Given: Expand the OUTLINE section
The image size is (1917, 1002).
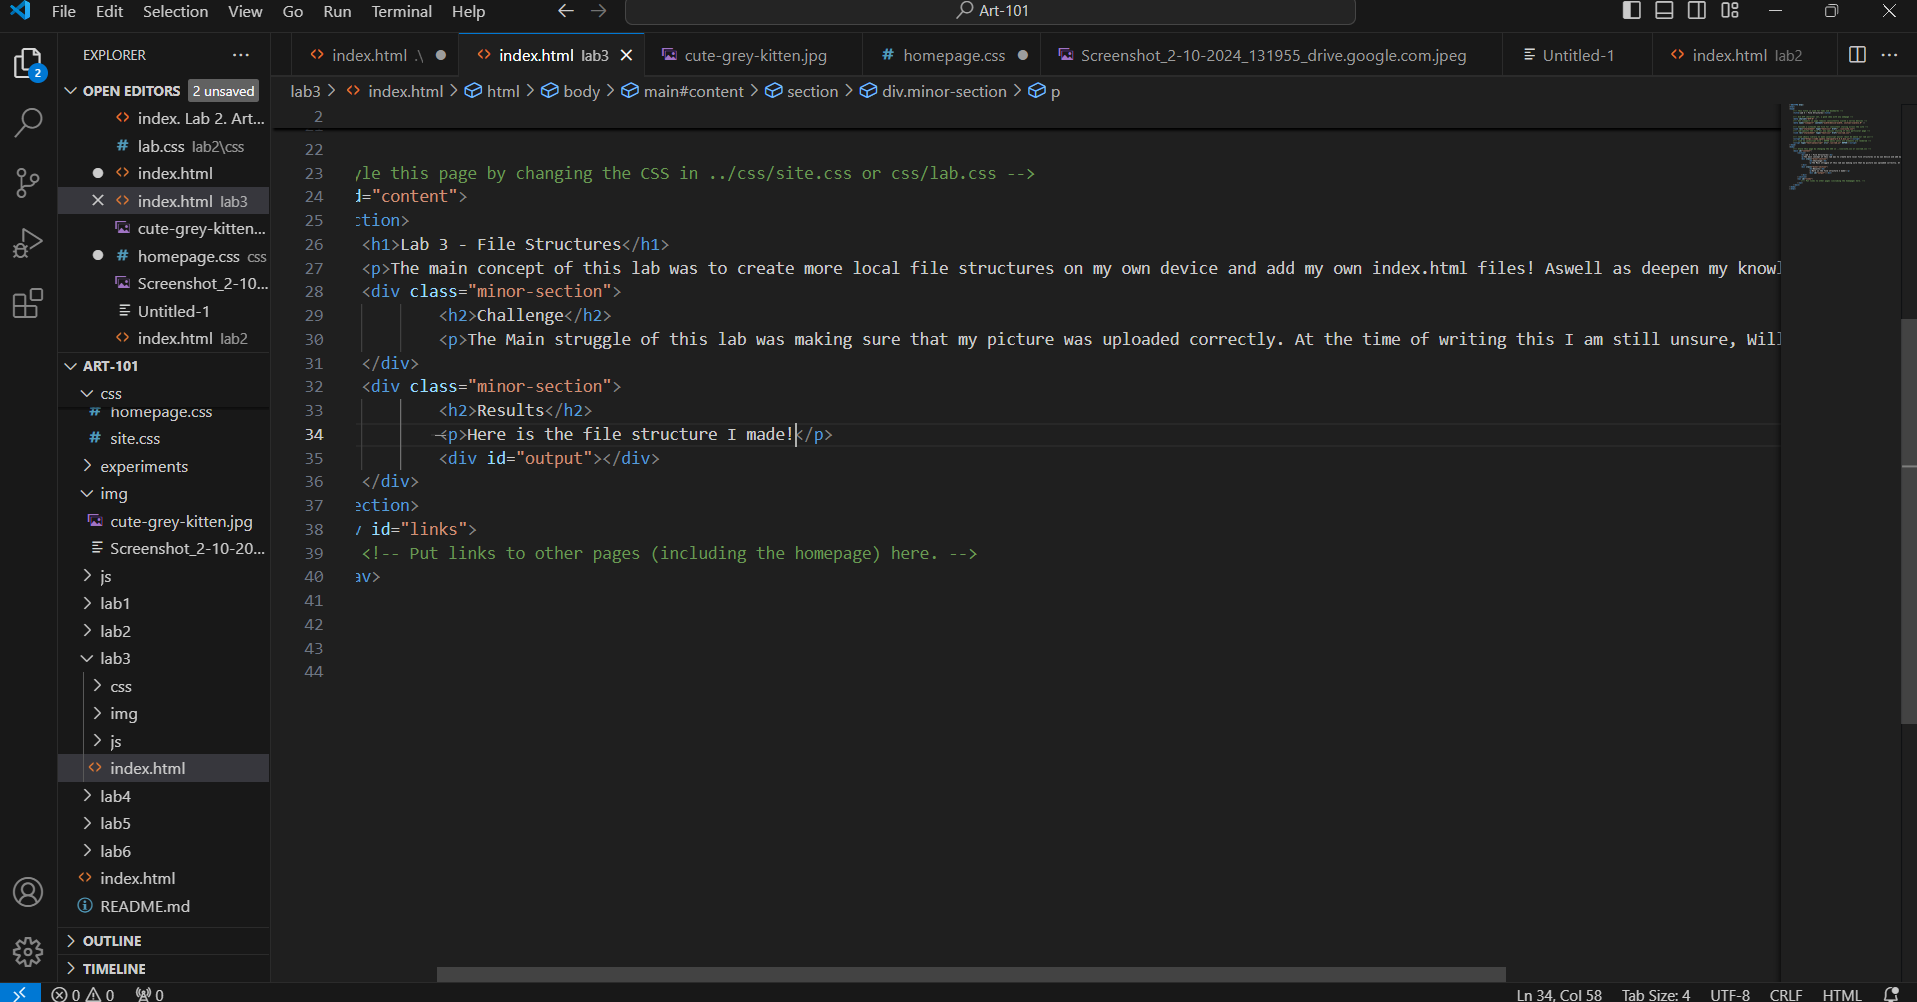Looking at the screenshot, I should click(112, 941).
